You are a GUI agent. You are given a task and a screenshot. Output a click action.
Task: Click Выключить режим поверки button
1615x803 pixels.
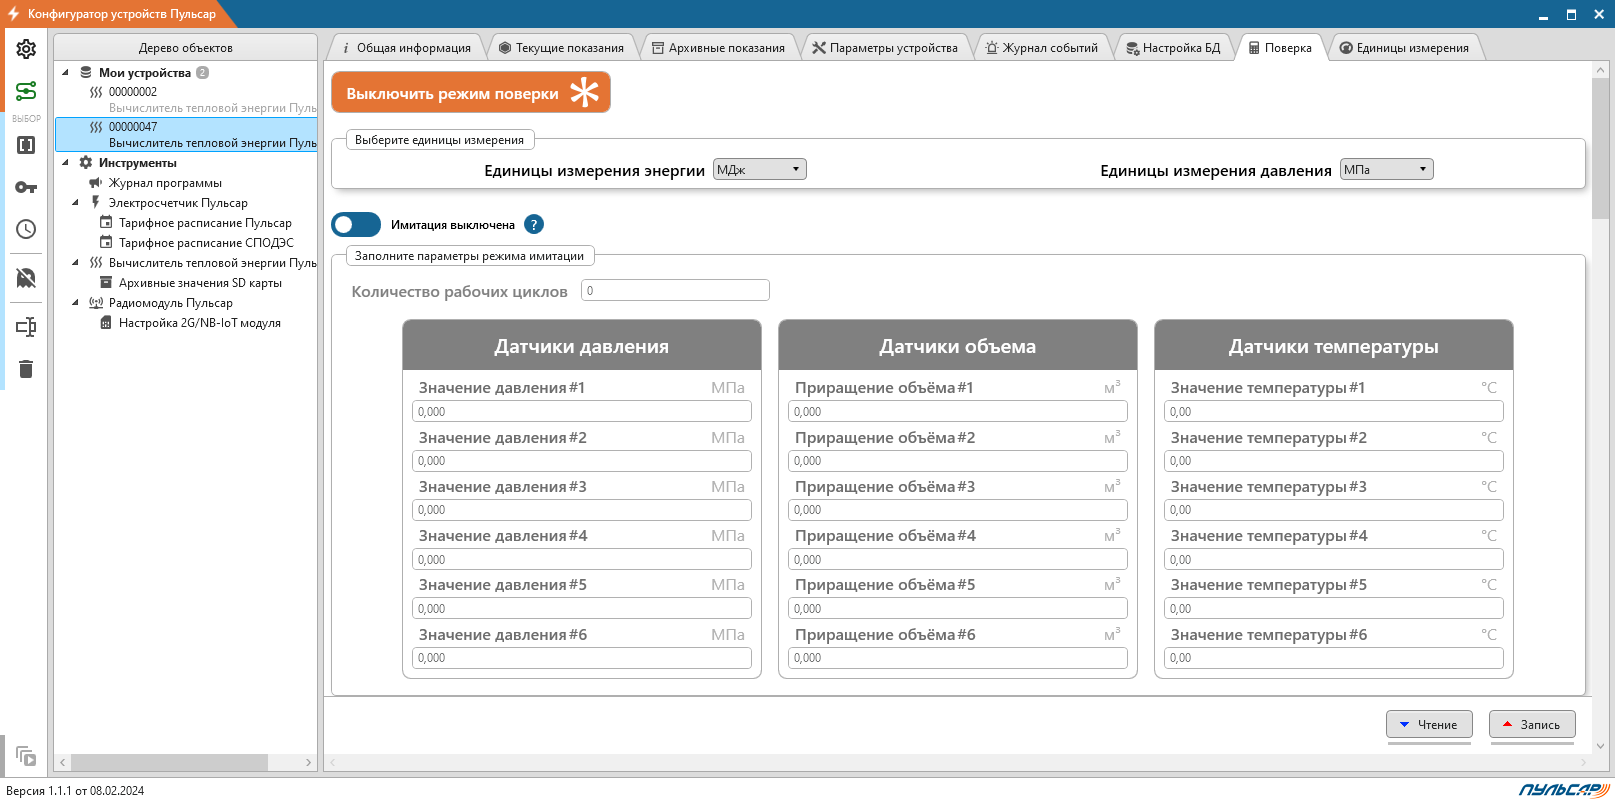point(471,93)
